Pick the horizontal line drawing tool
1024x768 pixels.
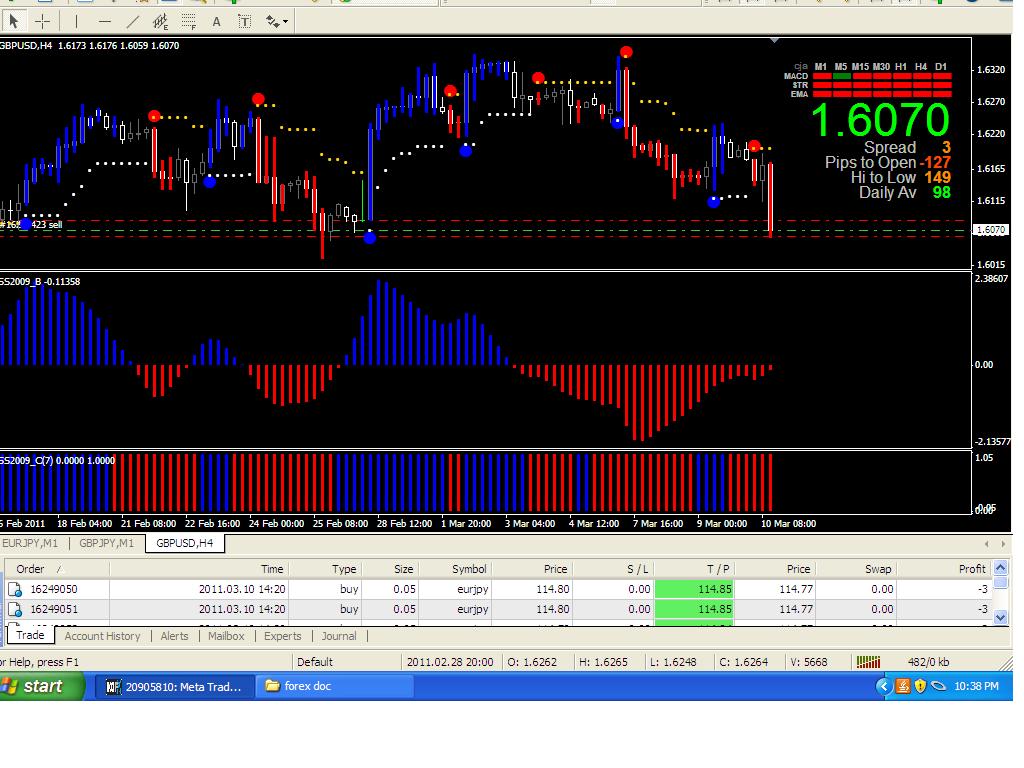point(104,22)
